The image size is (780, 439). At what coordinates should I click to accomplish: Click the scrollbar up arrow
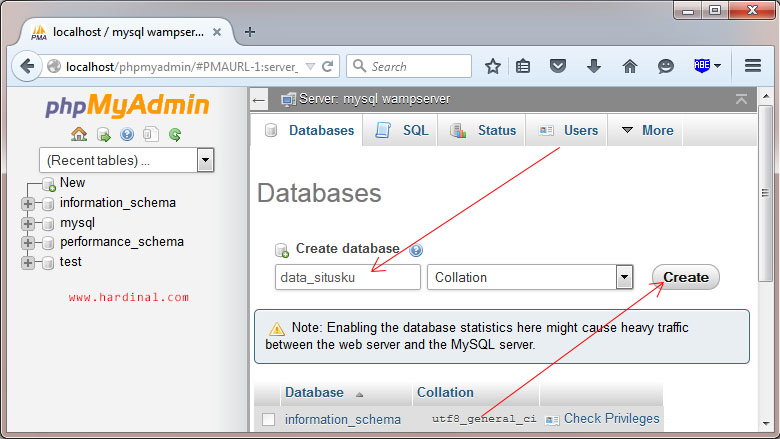pyautogui.click(x=766, y=95)
